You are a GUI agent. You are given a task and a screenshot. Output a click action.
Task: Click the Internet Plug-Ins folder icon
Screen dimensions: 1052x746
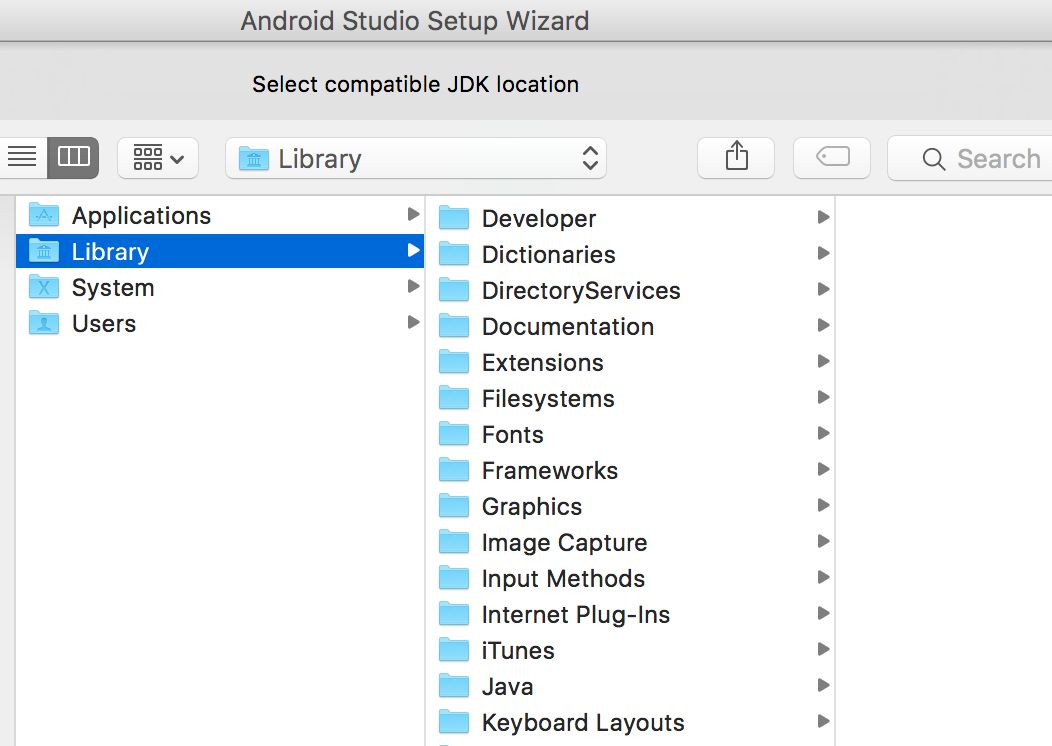[454, 614]
